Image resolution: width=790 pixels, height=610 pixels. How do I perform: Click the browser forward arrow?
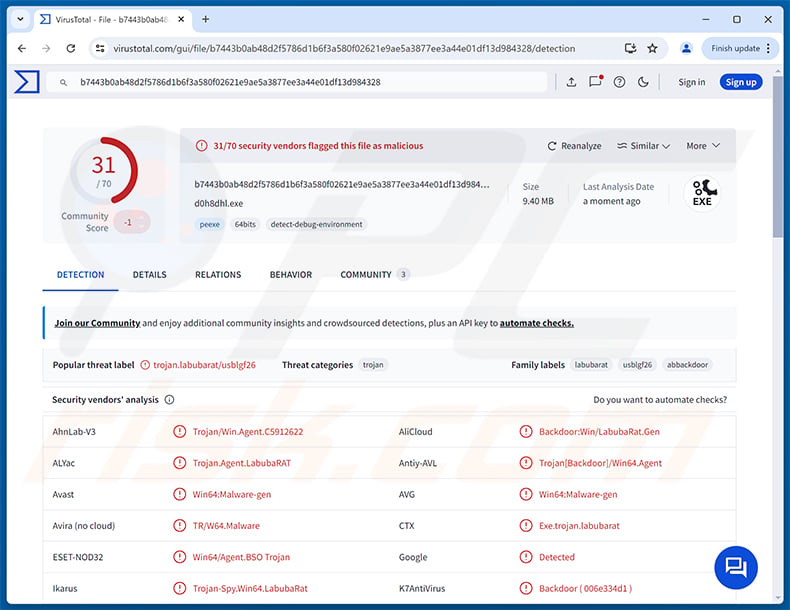click(x=46, y=48)
